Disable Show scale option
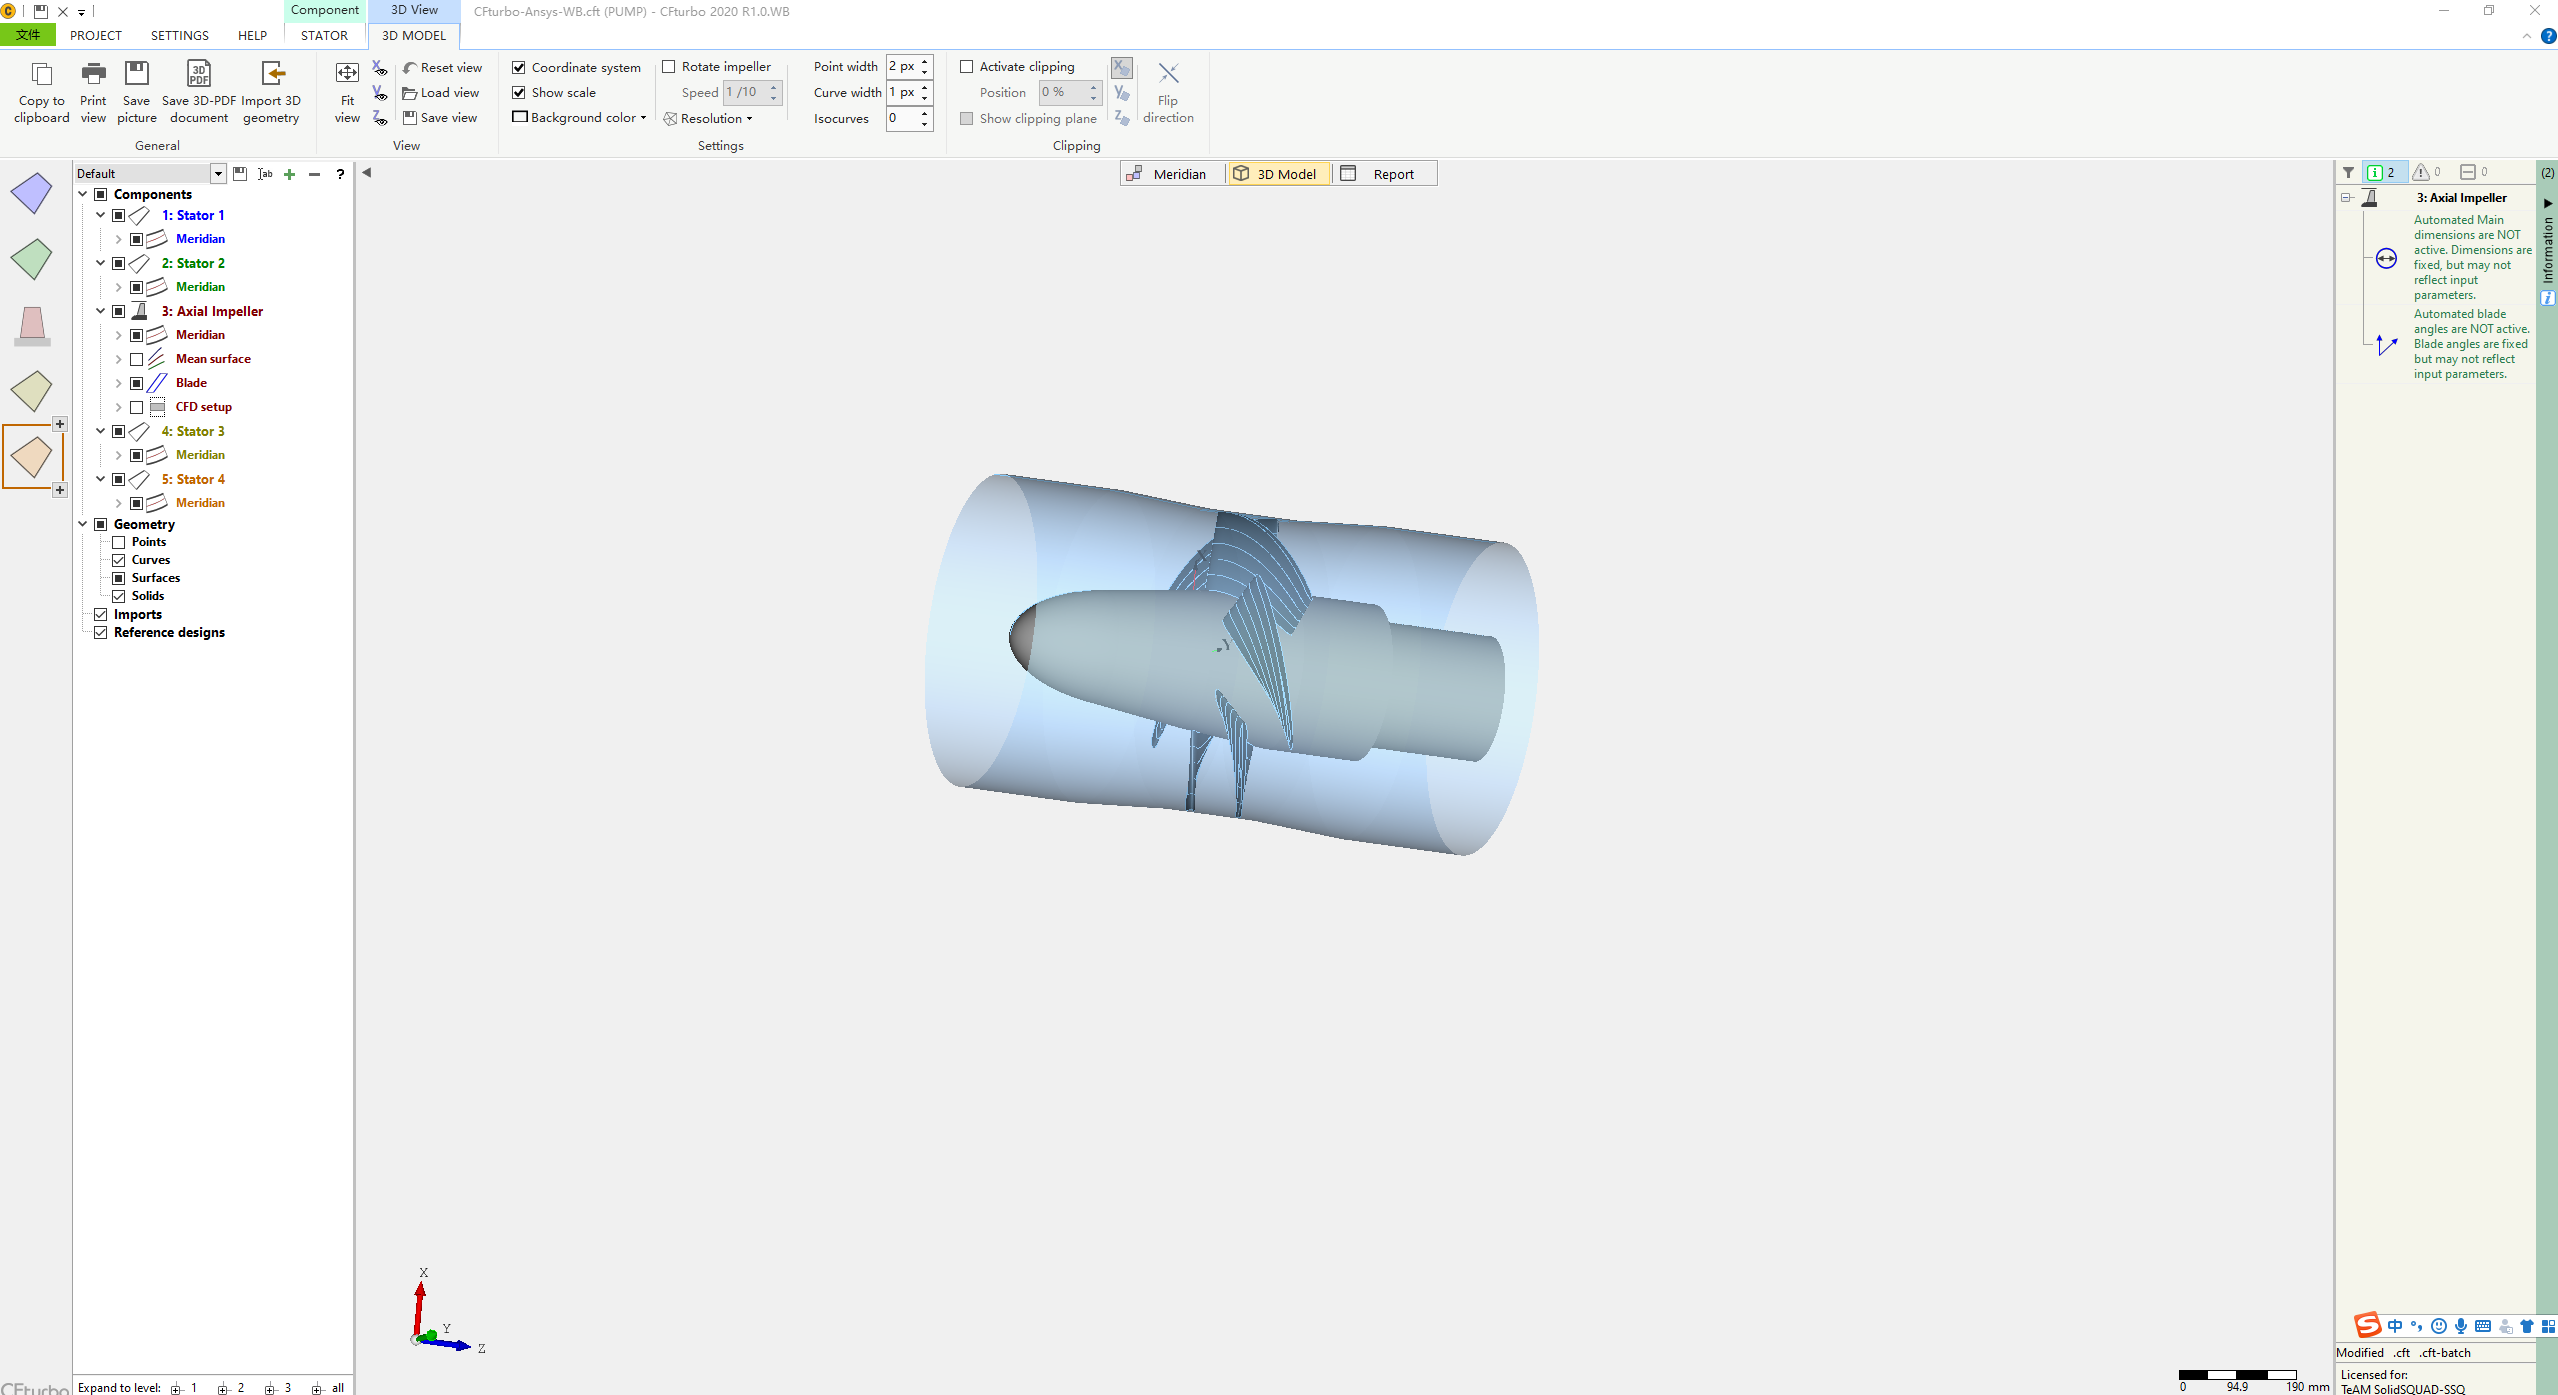 [x=518, y=91]
